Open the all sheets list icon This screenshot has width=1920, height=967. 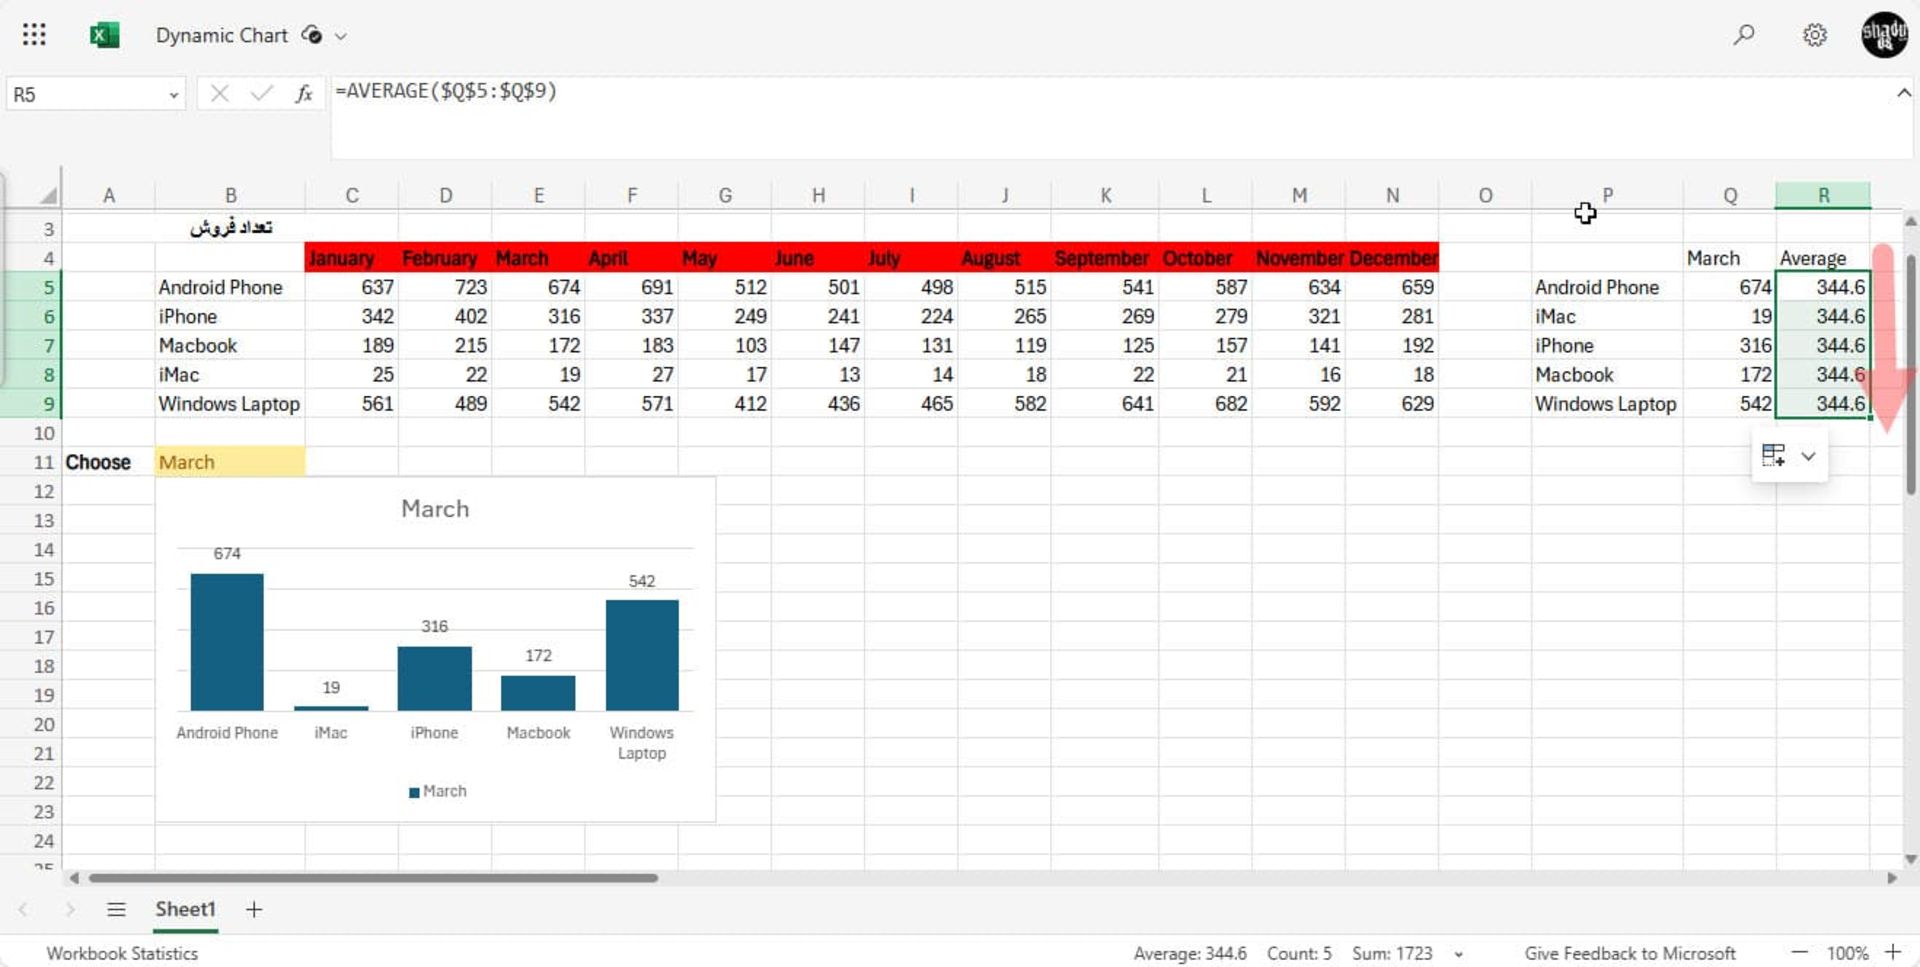[x=116, y=909]
